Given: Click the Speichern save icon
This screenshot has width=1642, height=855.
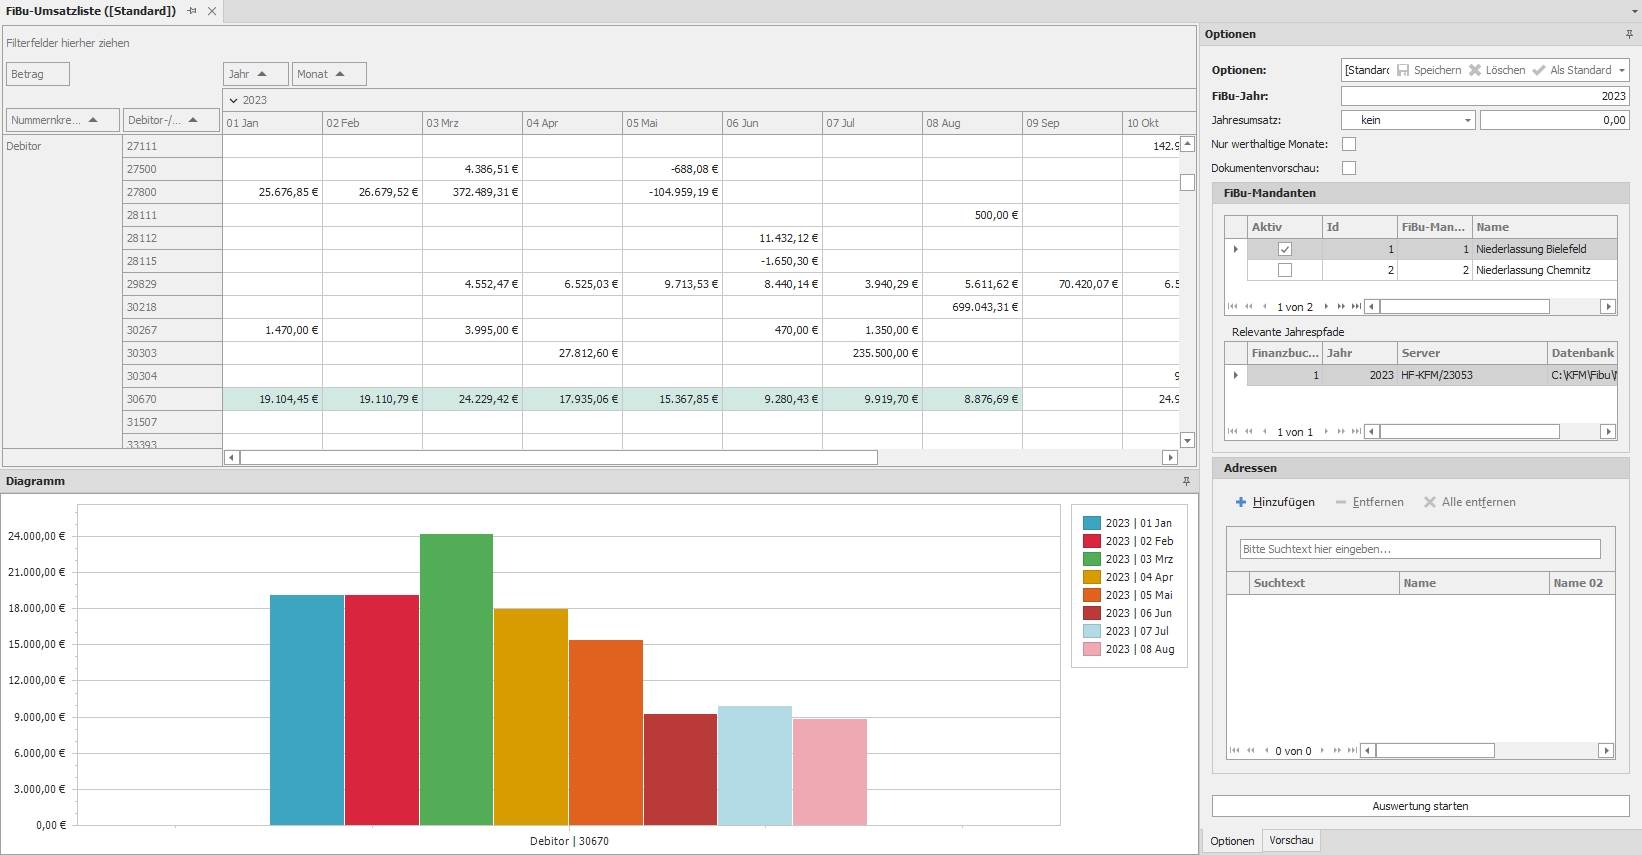Looking at the screenshot, I should pyautogui.click(x=1403, y=70).
